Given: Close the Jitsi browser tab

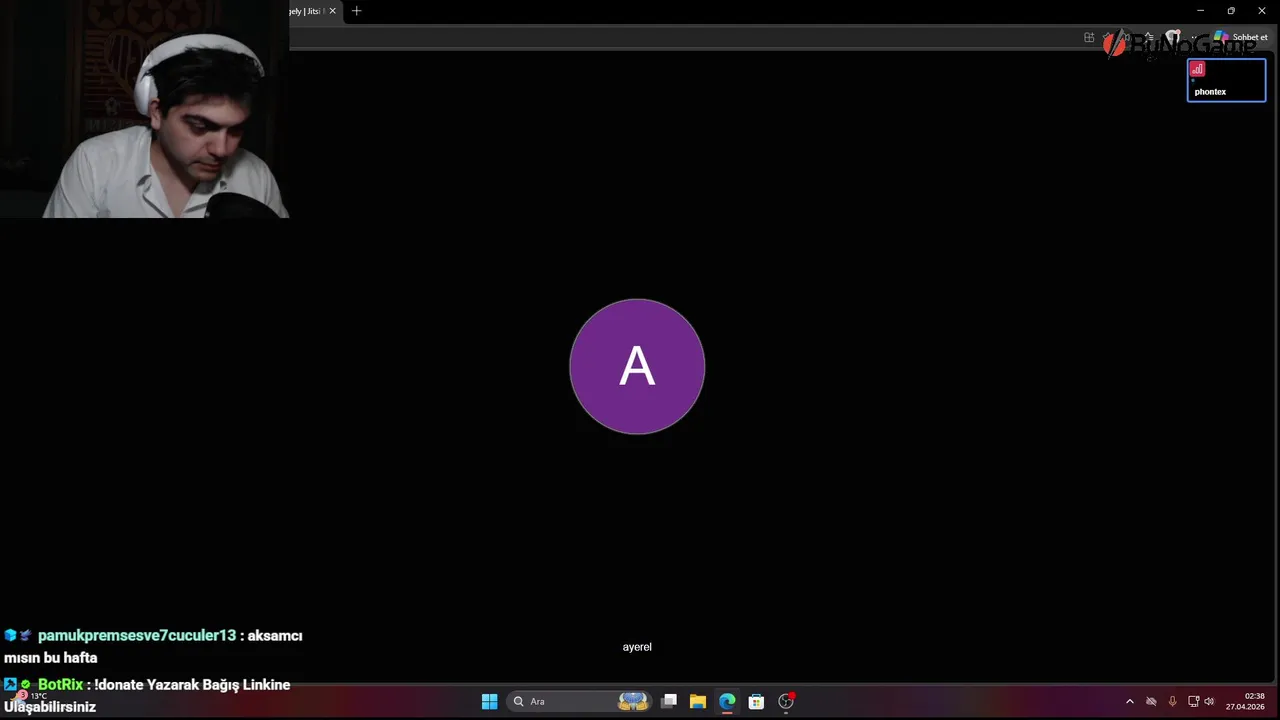Looking at the screenshot, I should 333,11.
